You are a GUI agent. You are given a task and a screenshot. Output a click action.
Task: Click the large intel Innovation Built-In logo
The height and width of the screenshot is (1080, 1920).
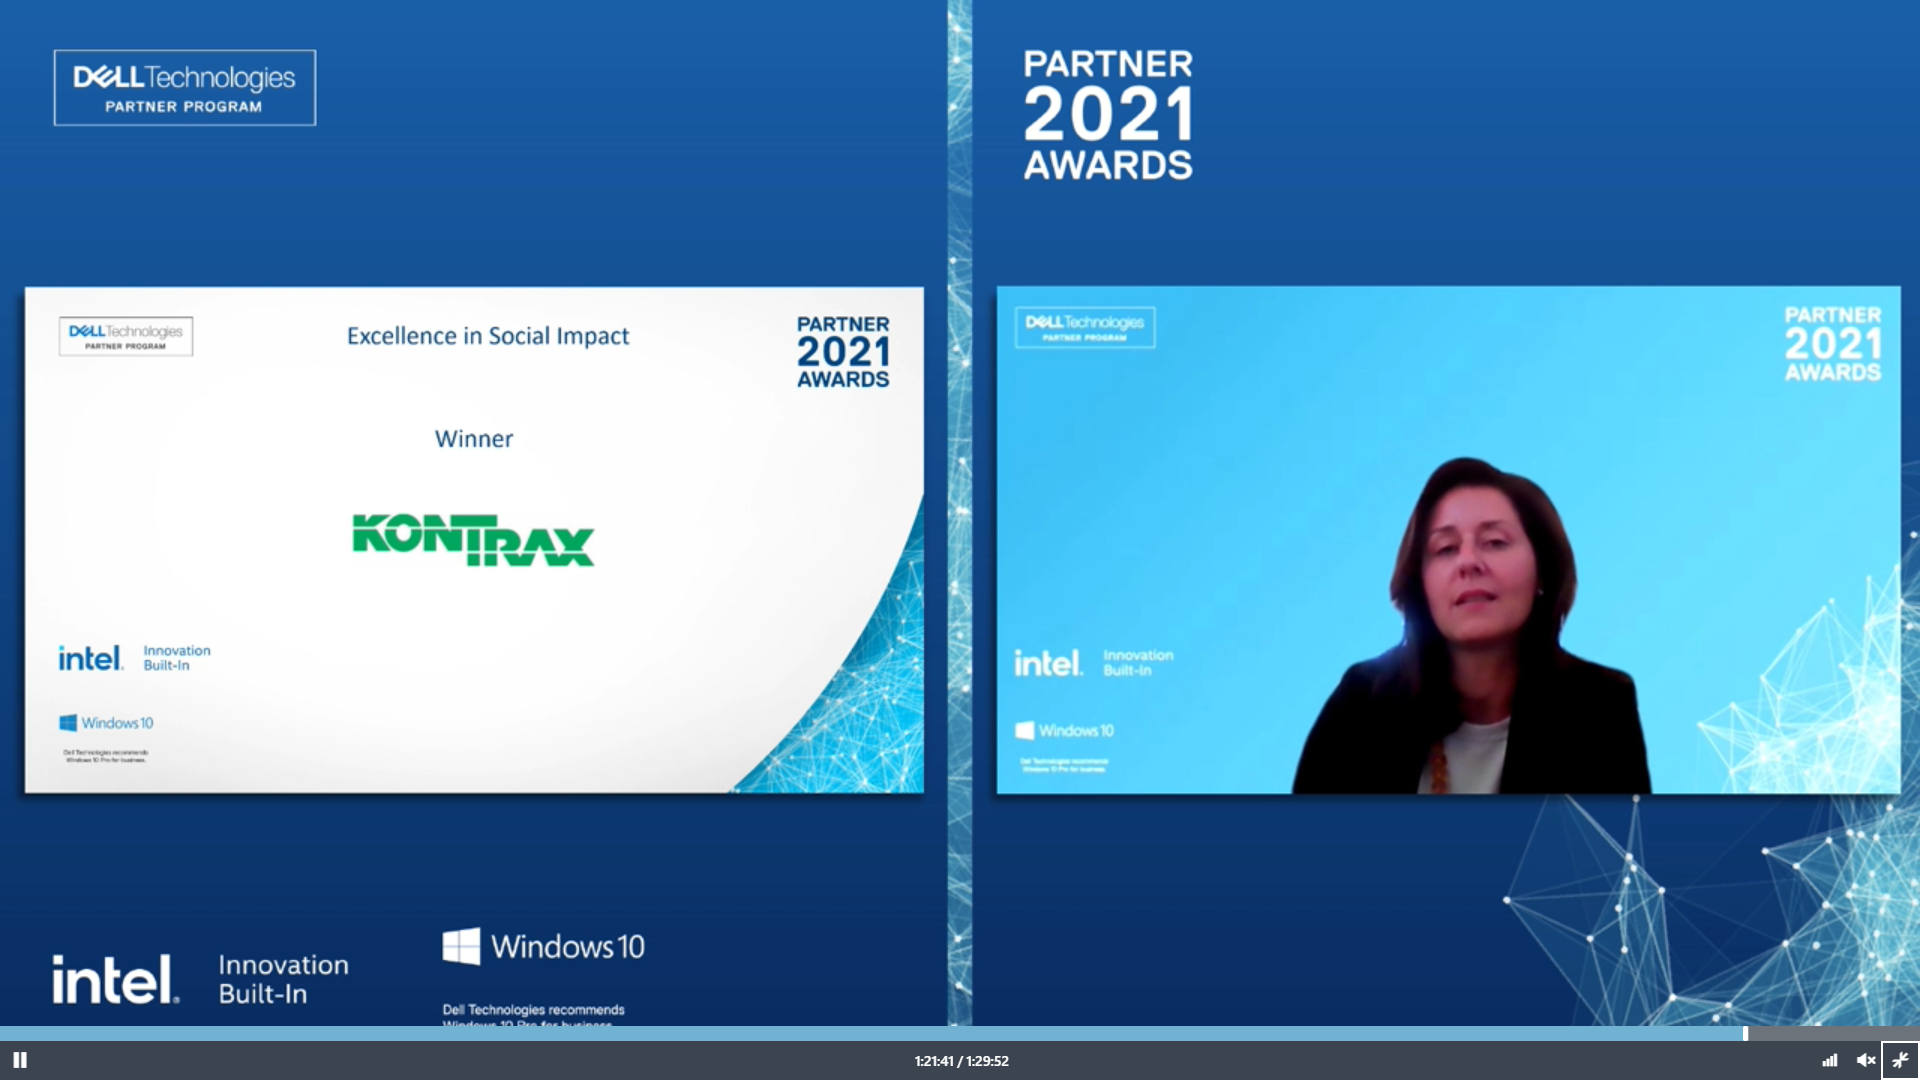pyautogui.click(x=201, y=979)
